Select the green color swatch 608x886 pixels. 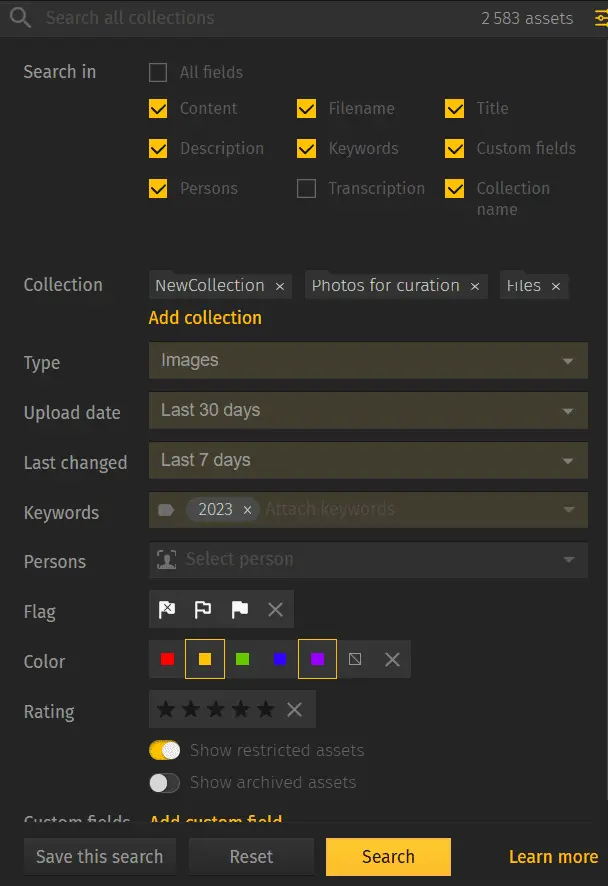[x=240, y=659]
